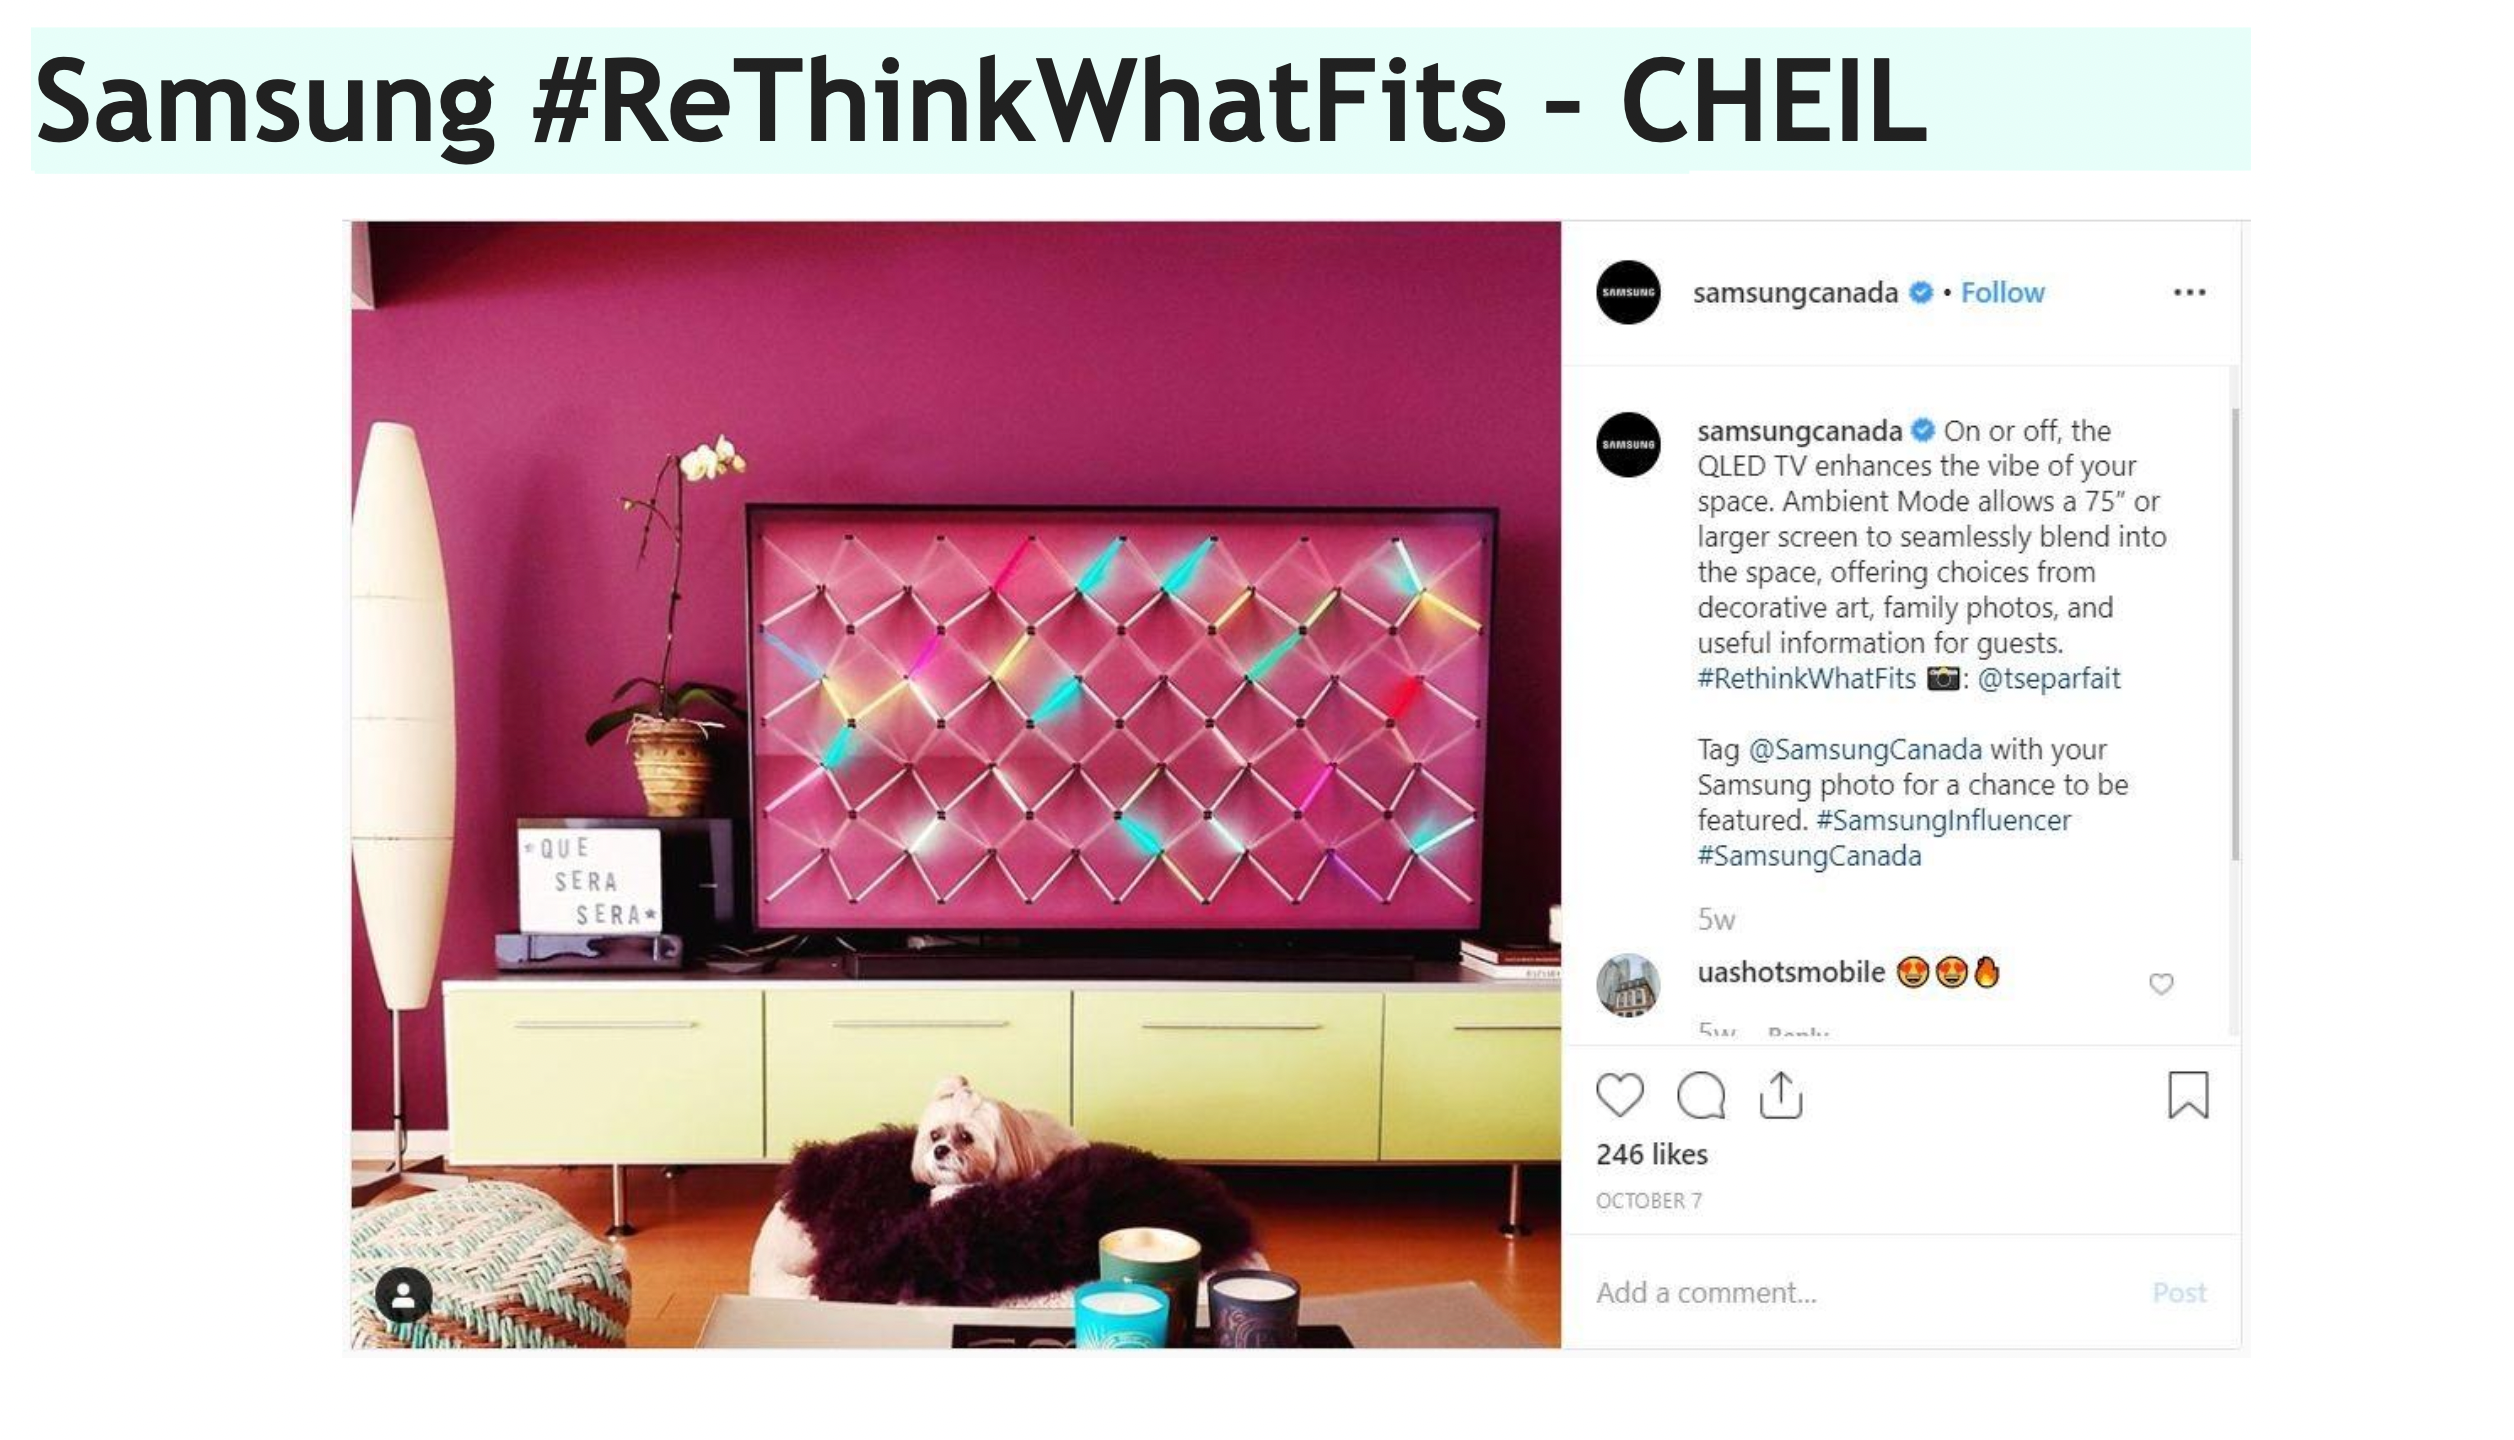Image resolution: width=2514 pixels, height=1440 pixels.
Task: Open Samsung avatar beside the caption
Action: [1628, 444]
